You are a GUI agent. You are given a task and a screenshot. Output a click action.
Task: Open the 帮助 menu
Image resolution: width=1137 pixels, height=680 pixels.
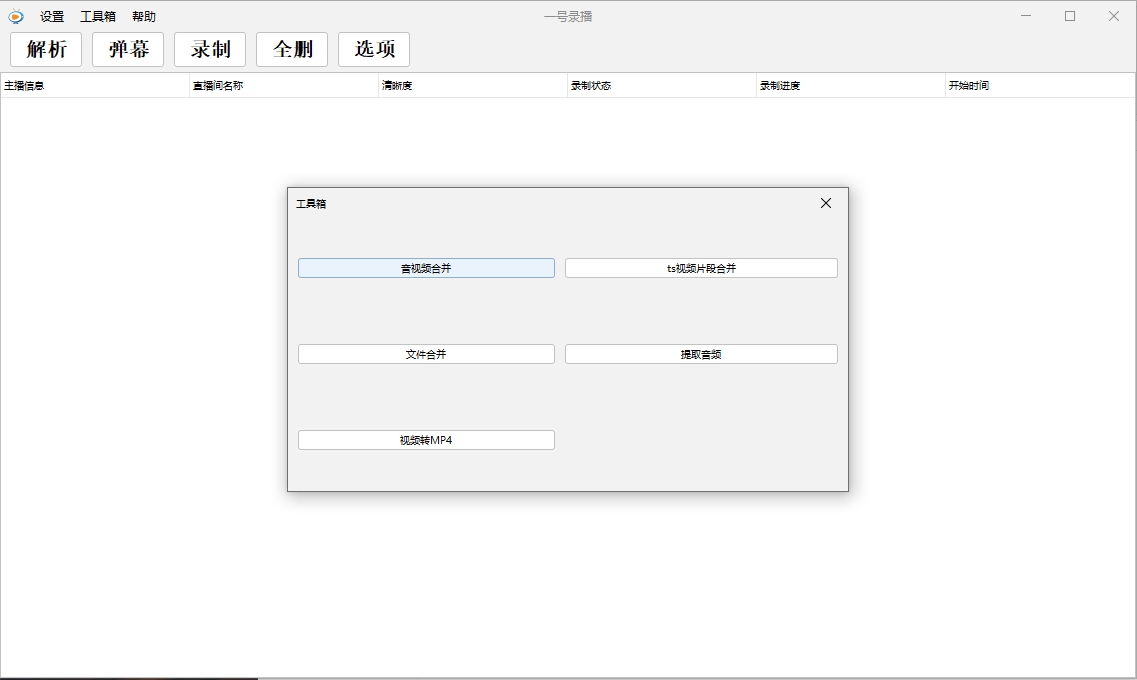click(x=144, y=16)
